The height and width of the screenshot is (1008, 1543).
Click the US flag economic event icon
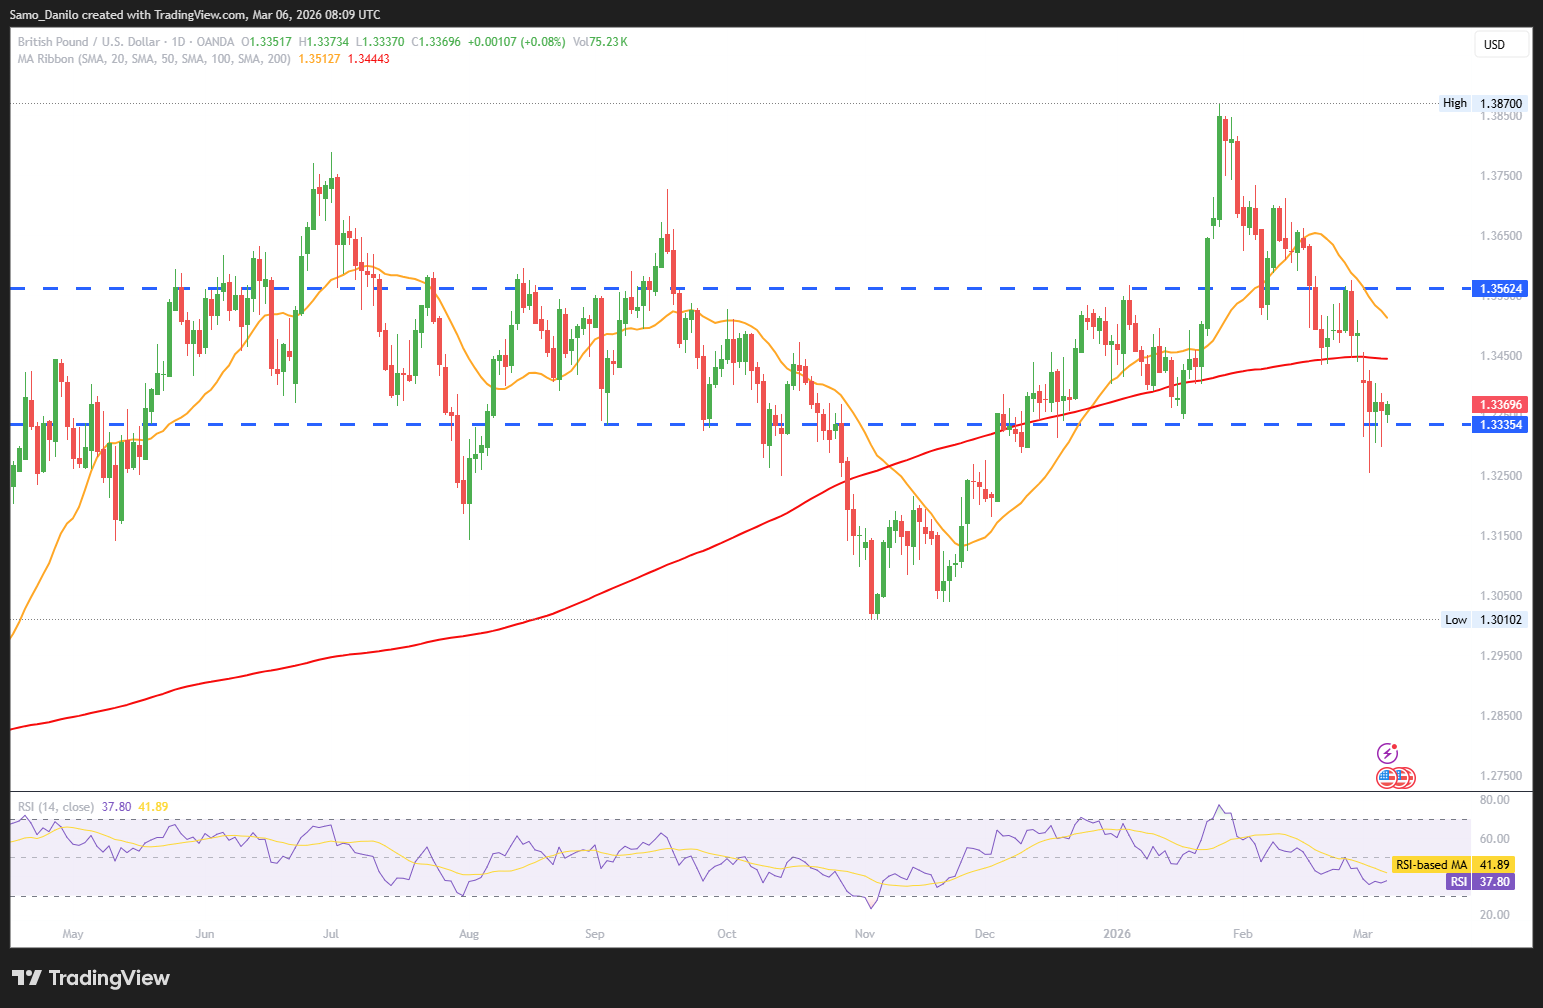tap(1387, 777)
